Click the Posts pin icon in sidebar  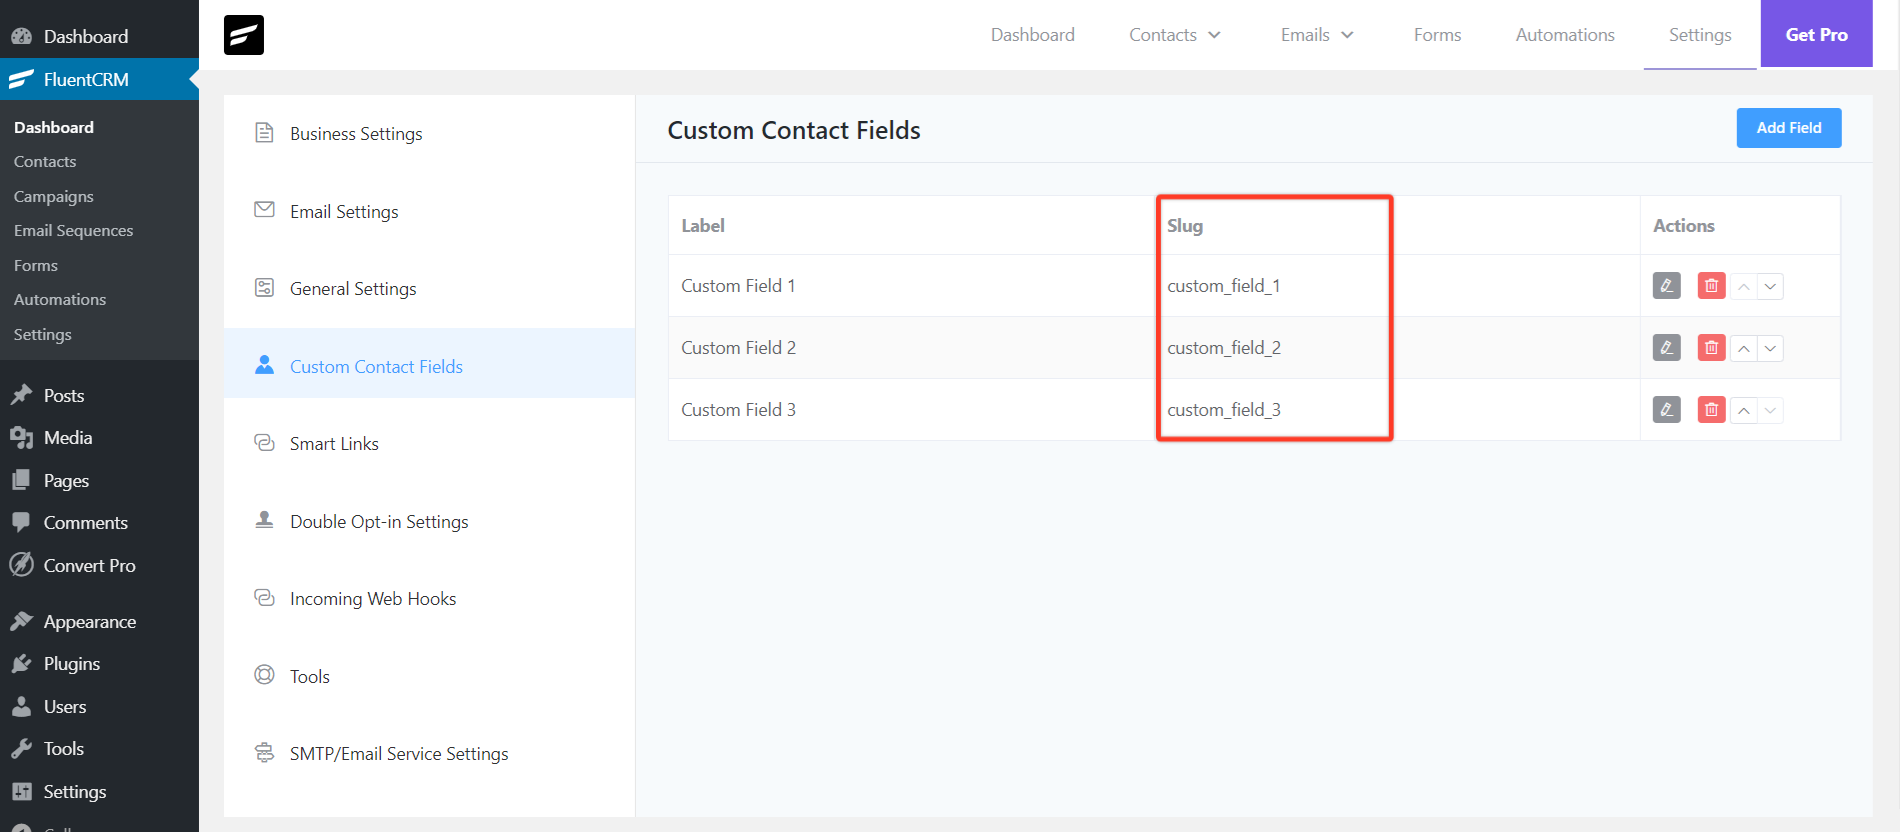click(22, 395)
